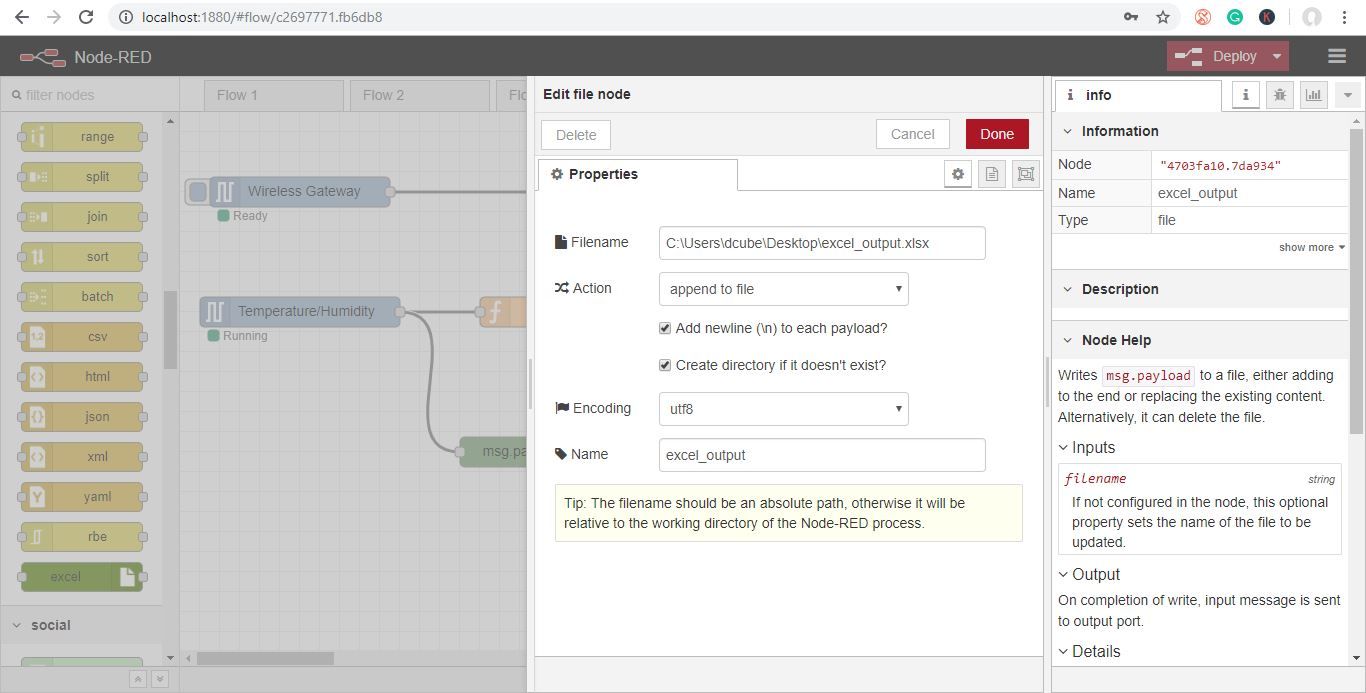Collapse all palette categories up-arrows icon
Screen dimensions: 1366x693
(138, 679)
